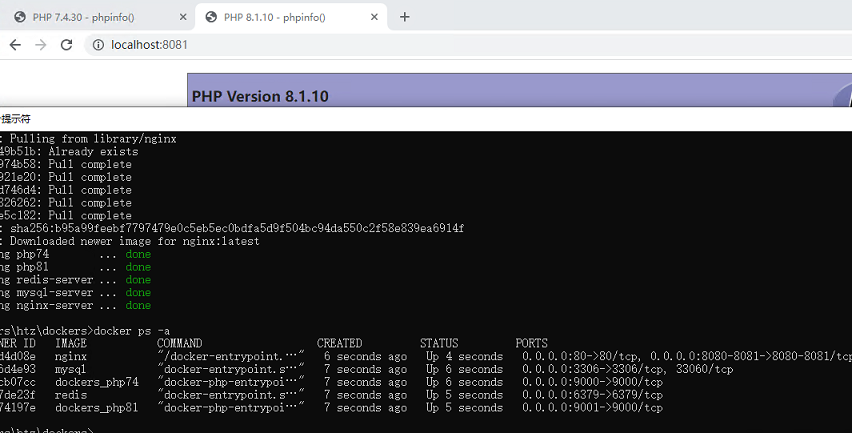Click the browser forward arrow
The height and width of the screenshot is (433, 852).
point(41,45)
